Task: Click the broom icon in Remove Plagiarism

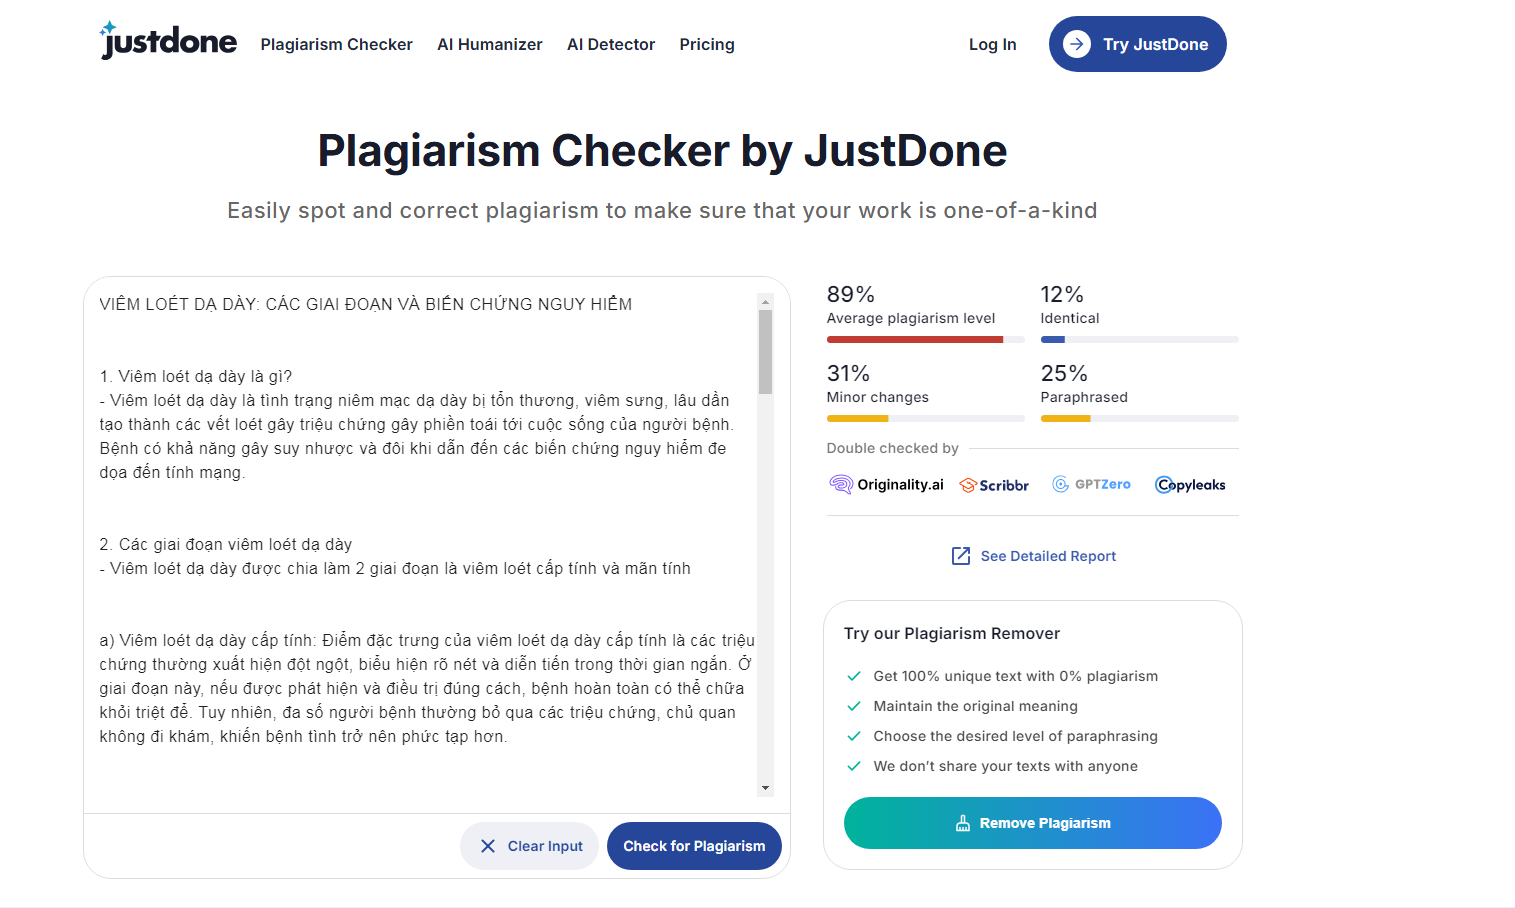Action: pos(963,823)
